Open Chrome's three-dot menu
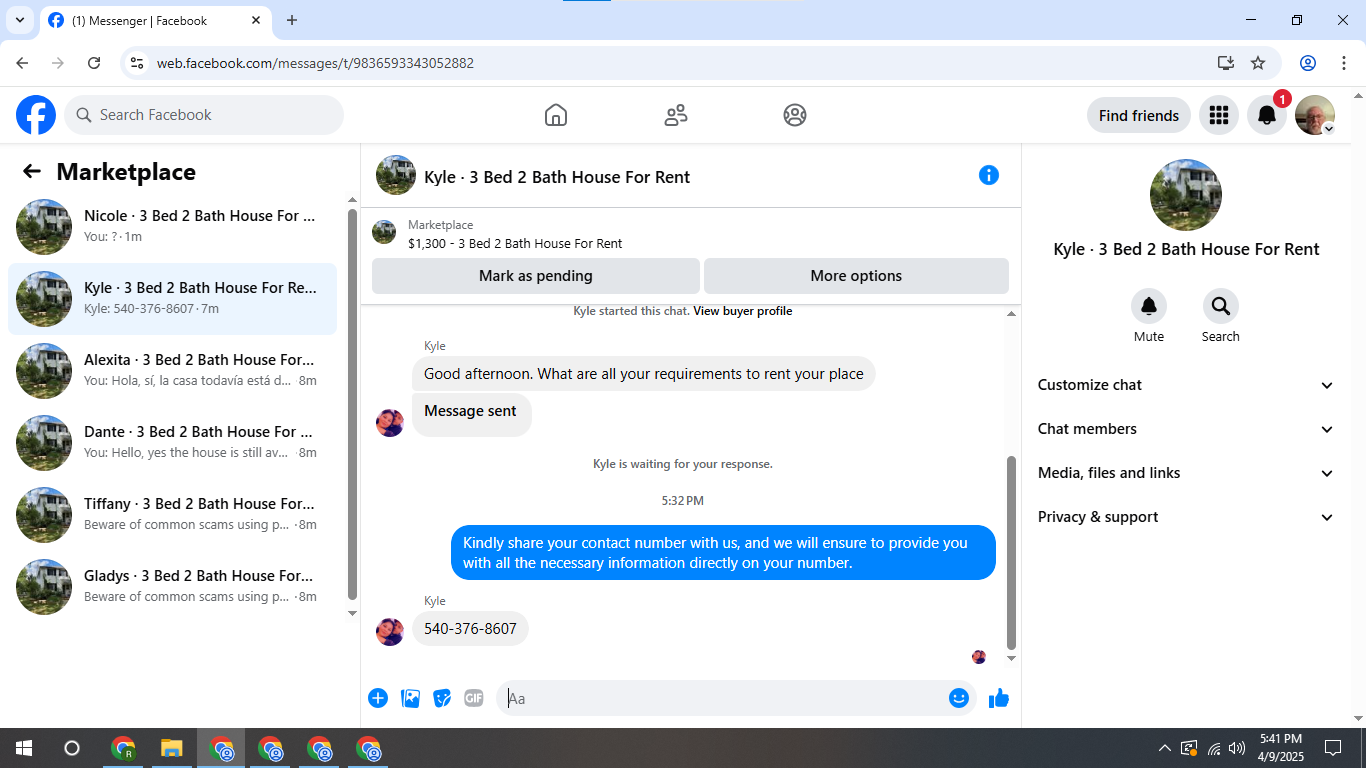Image resolution: width=1366 pixels, height=768 pixels. (x=1343, y=63)
